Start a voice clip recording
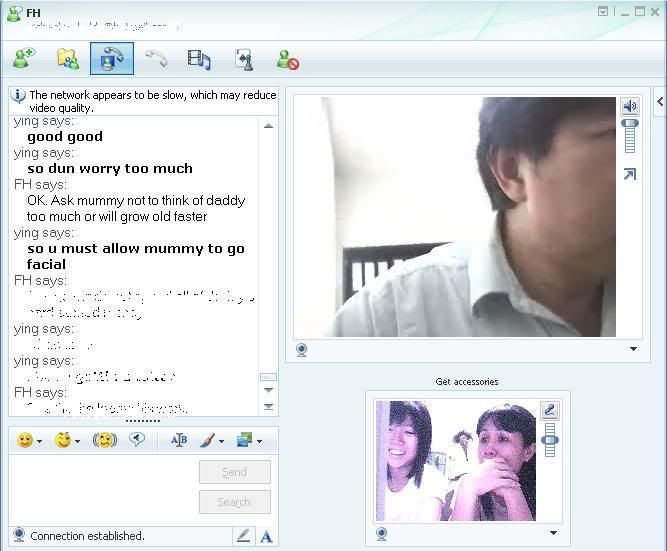667x551 pixels. click(137, 440)
